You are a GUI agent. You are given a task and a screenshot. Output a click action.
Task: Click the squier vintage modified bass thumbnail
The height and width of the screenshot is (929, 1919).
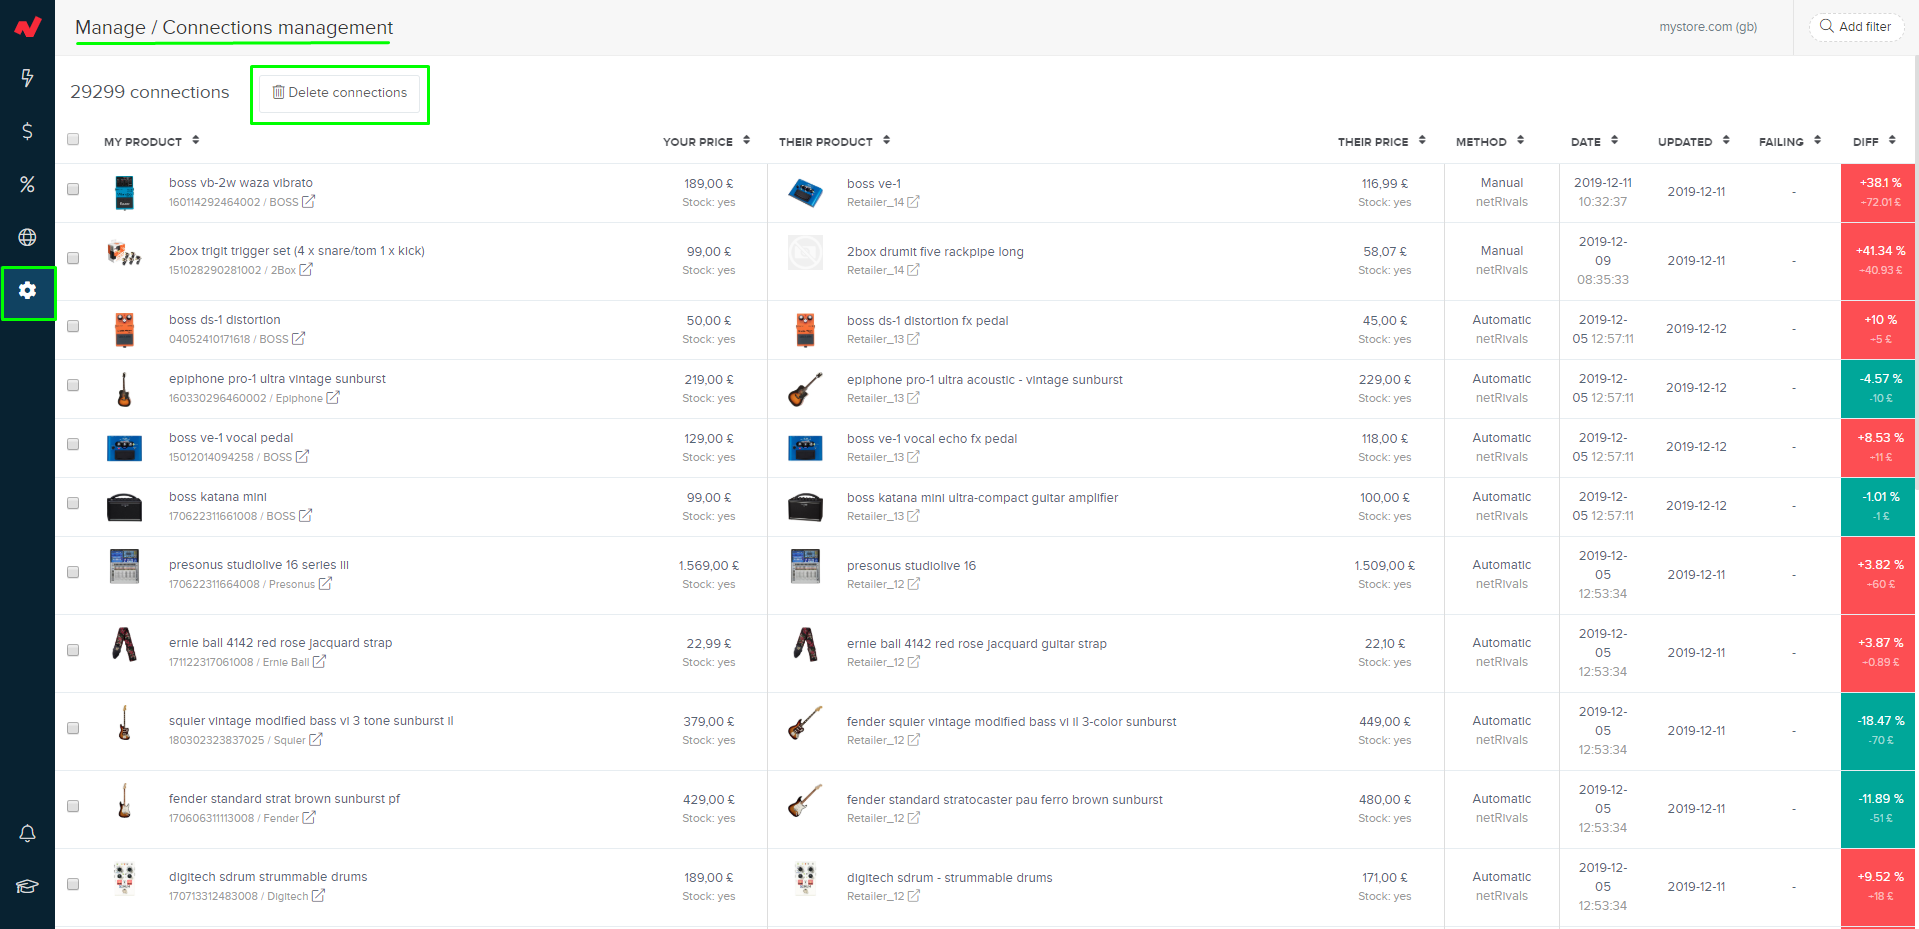(124, 722)
